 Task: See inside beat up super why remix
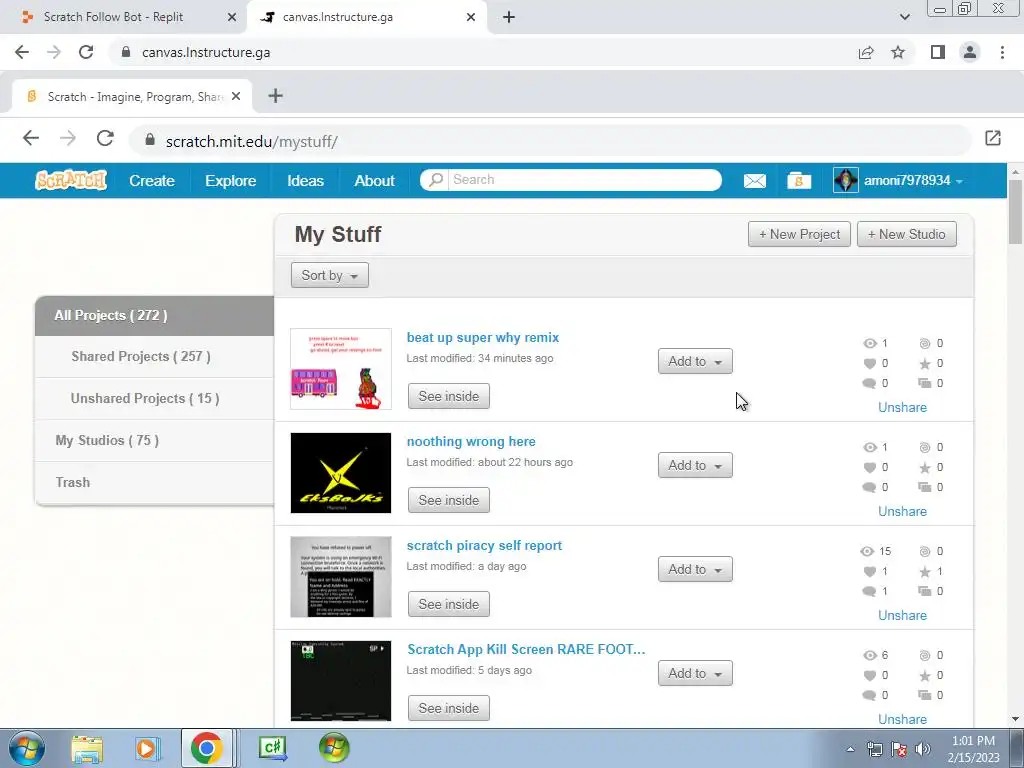click(449, 396)
